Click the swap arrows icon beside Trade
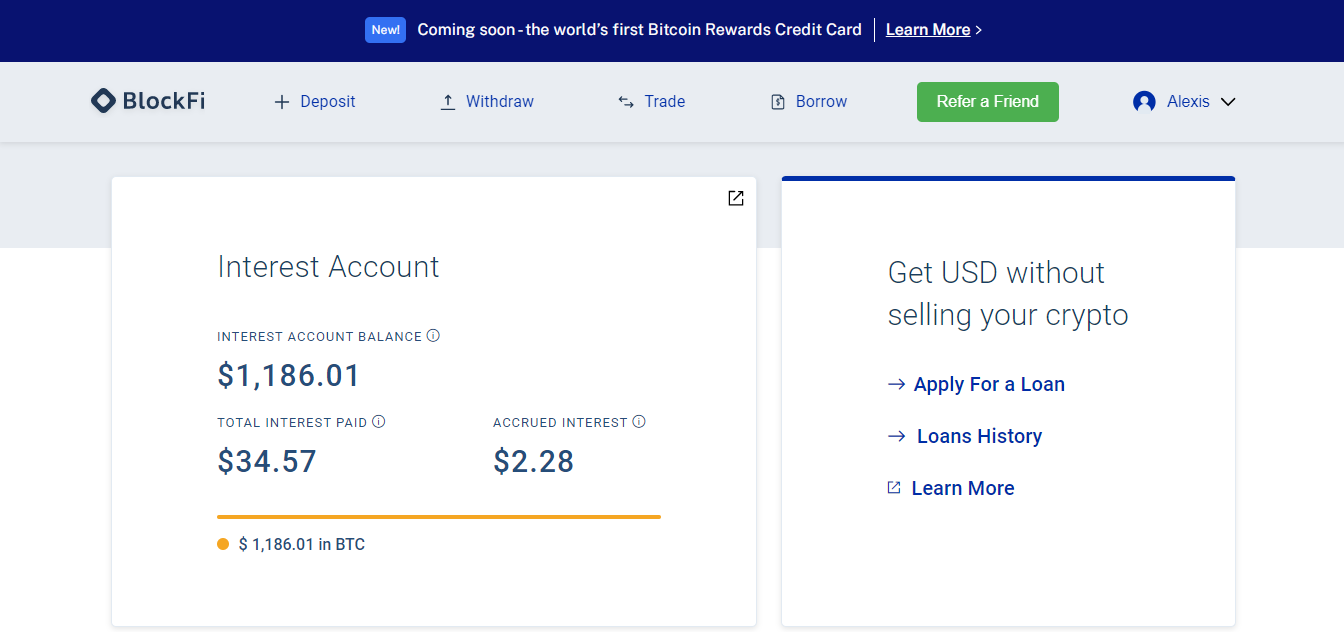 626,102
